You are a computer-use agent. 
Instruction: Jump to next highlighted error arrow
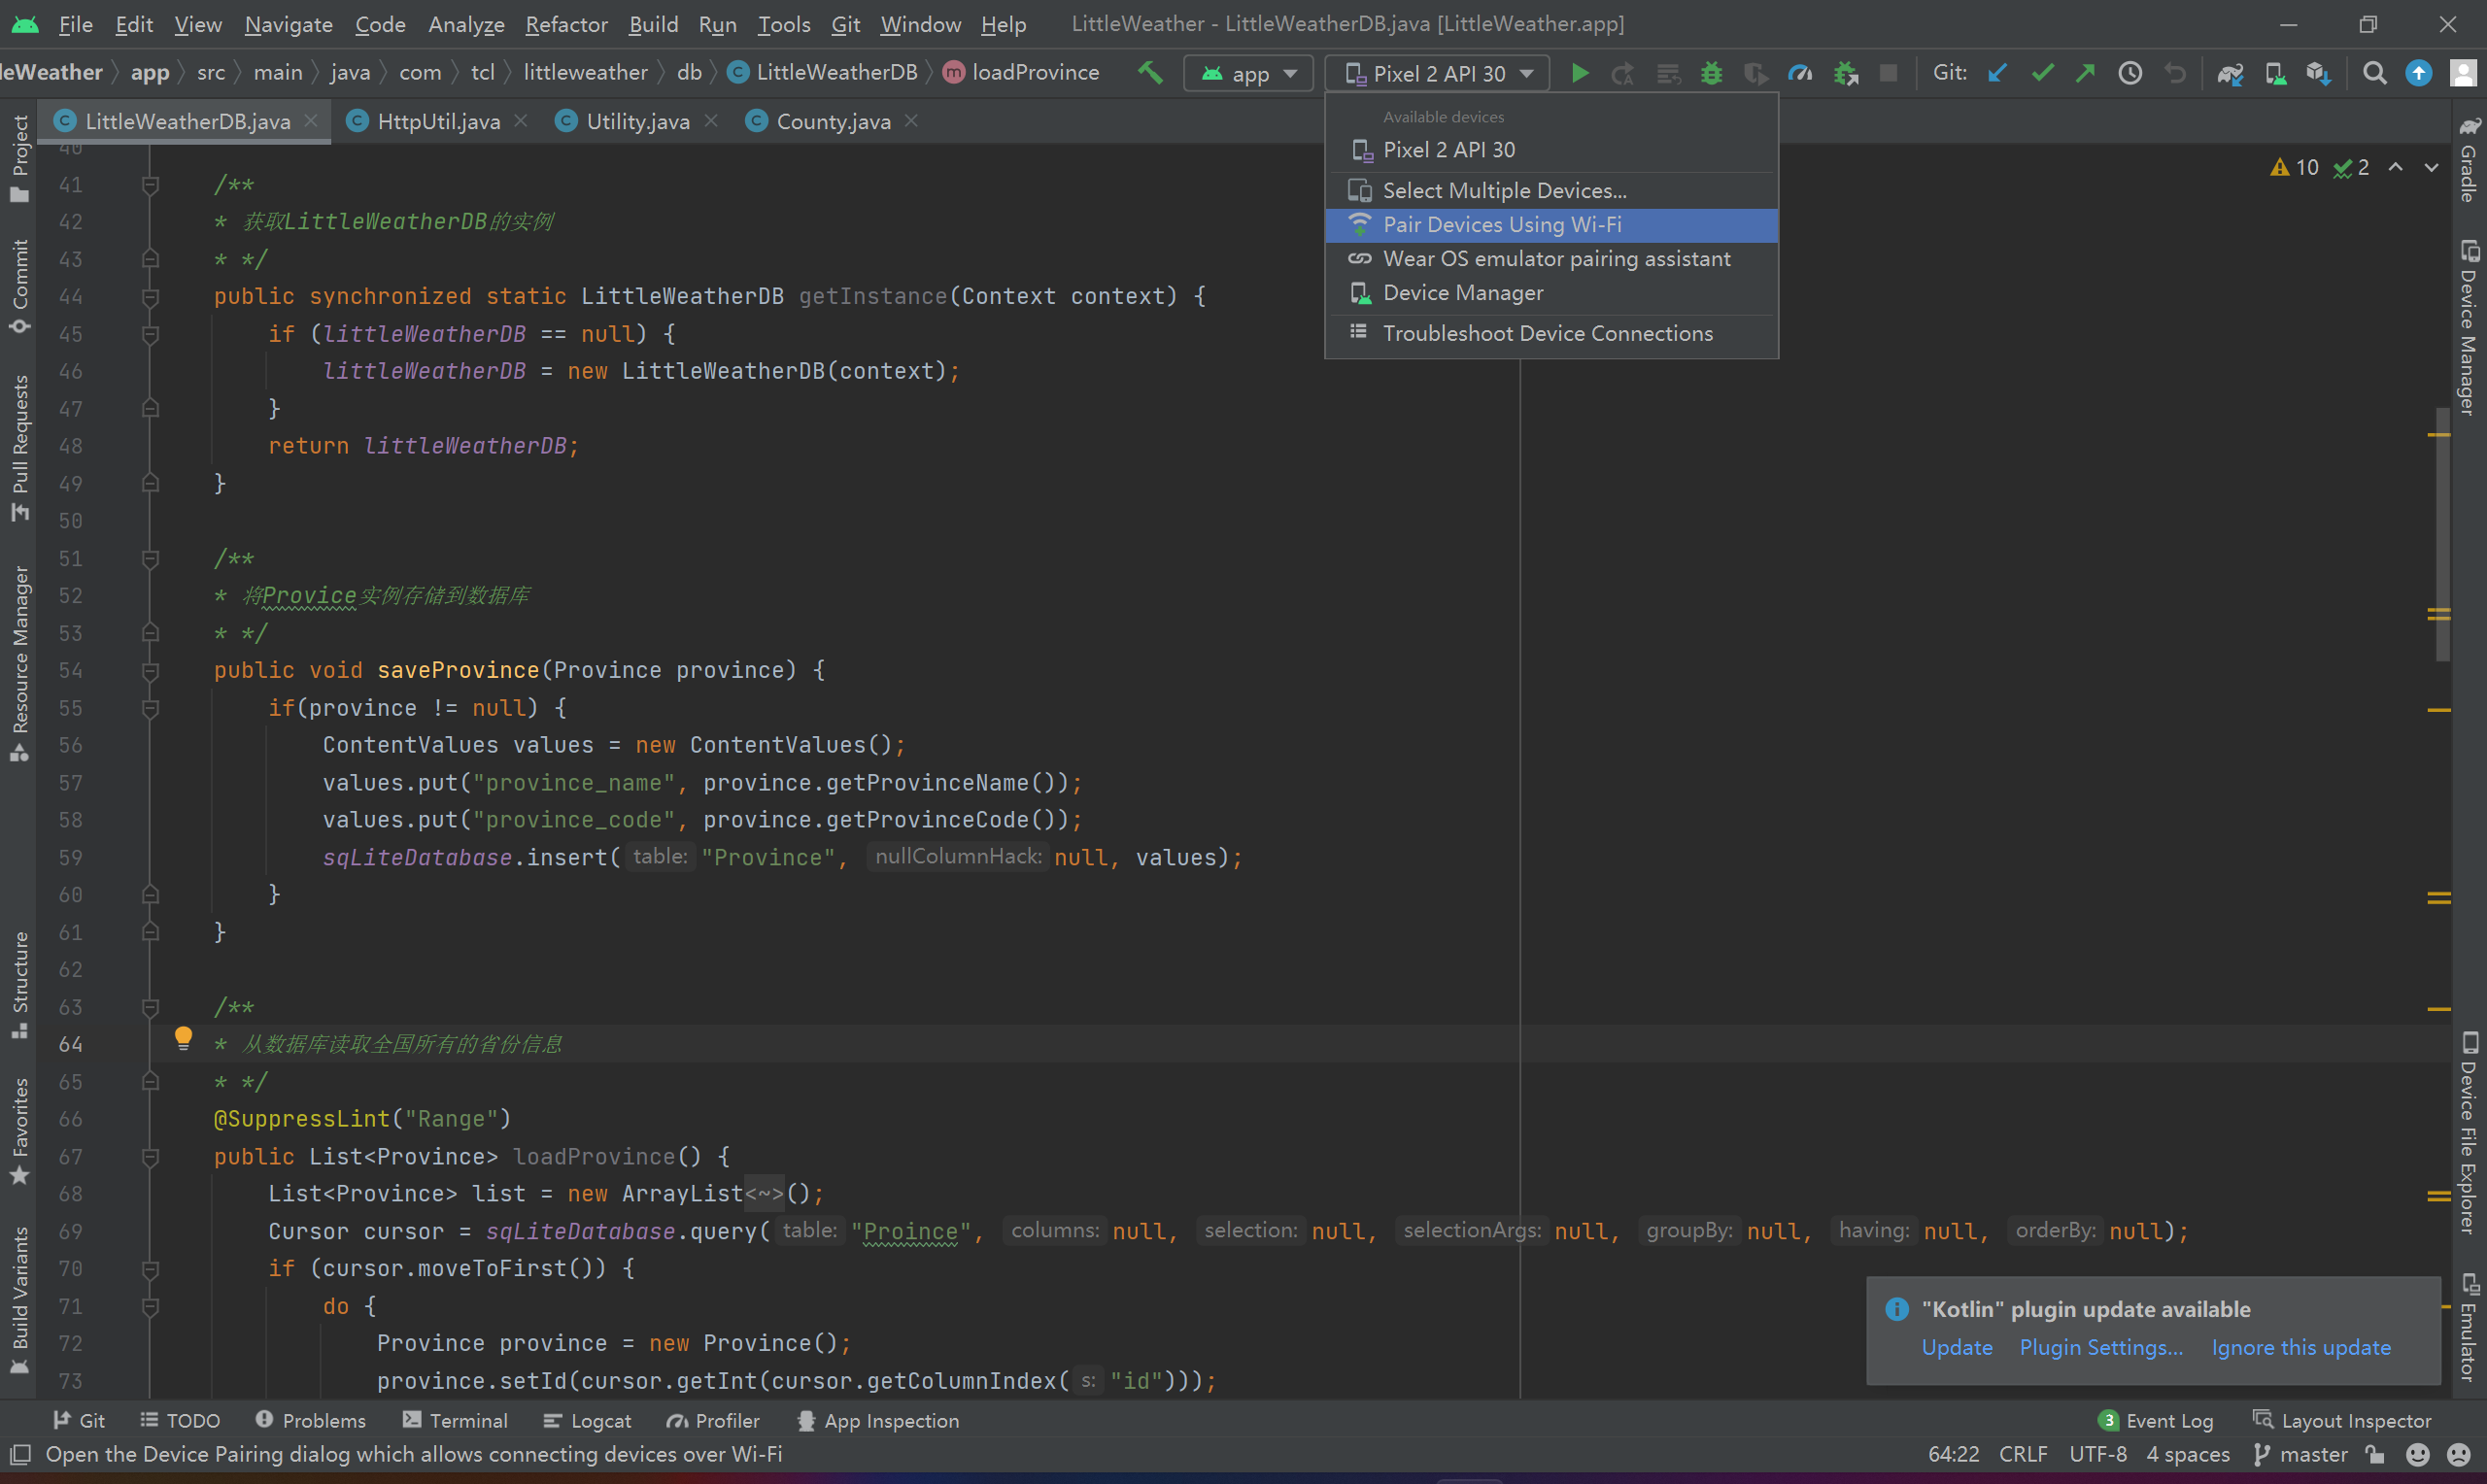pos(2431,167)
